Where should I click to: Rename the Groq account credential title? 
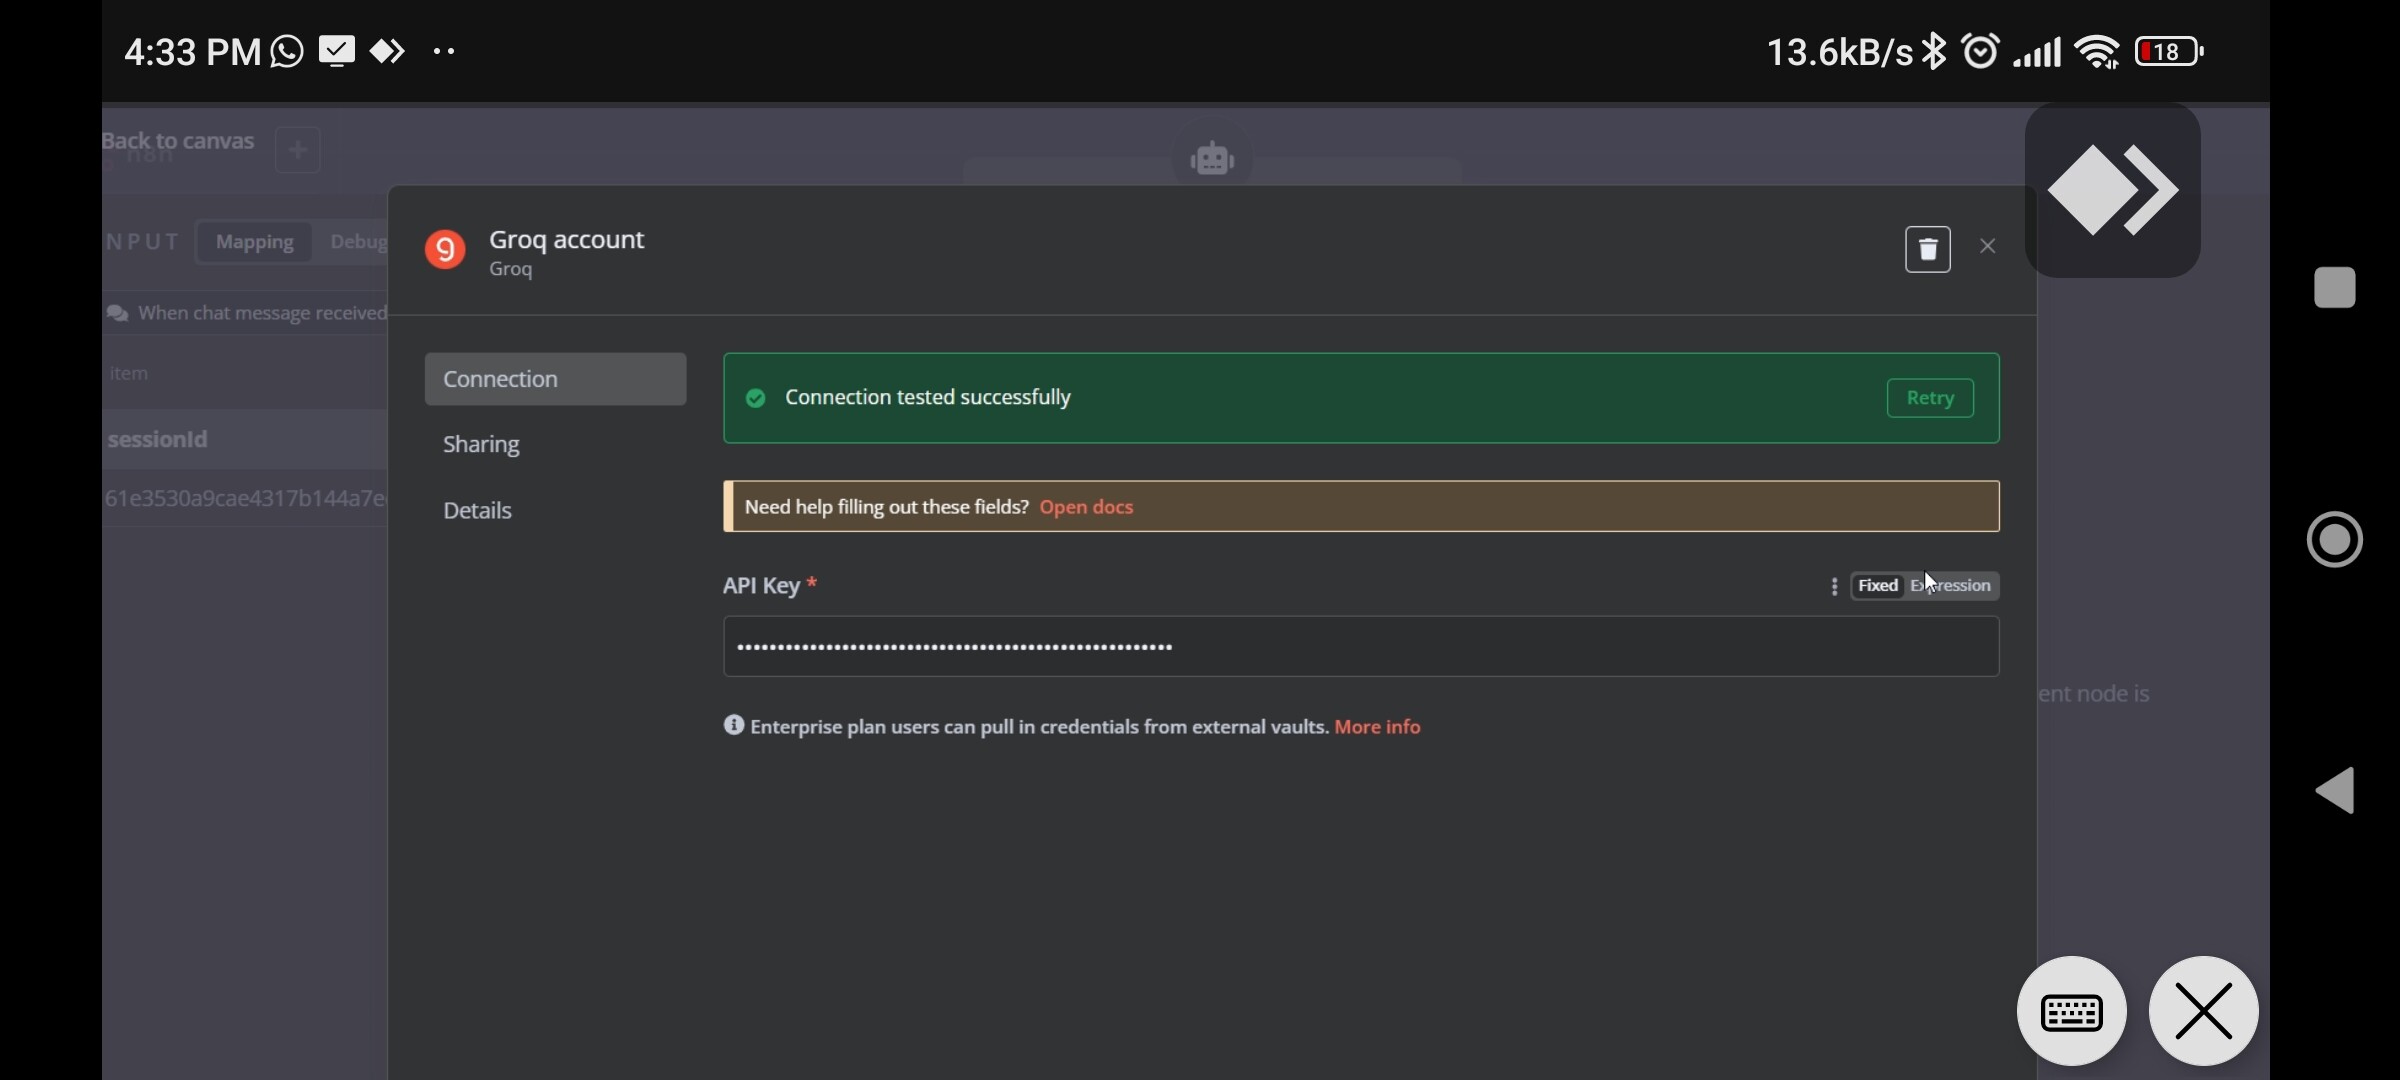[566, 240]
